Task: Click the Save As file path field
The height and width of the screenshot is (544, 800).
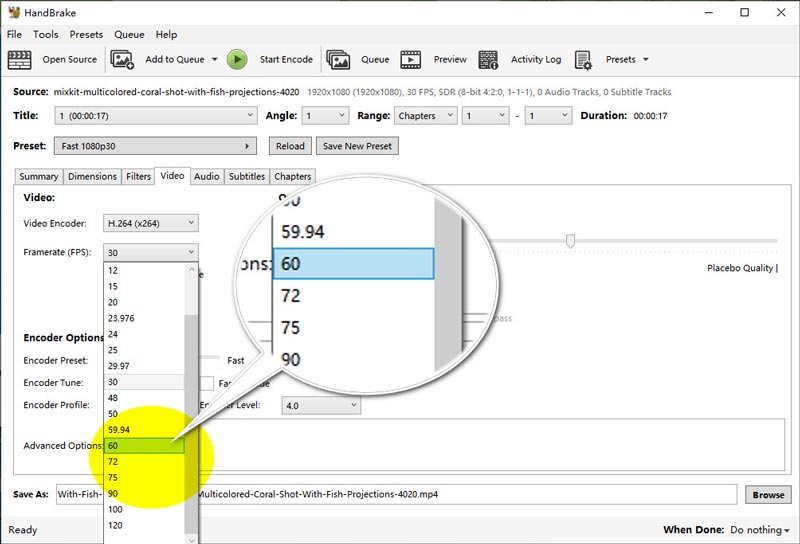Action: (x=396, y=494)
